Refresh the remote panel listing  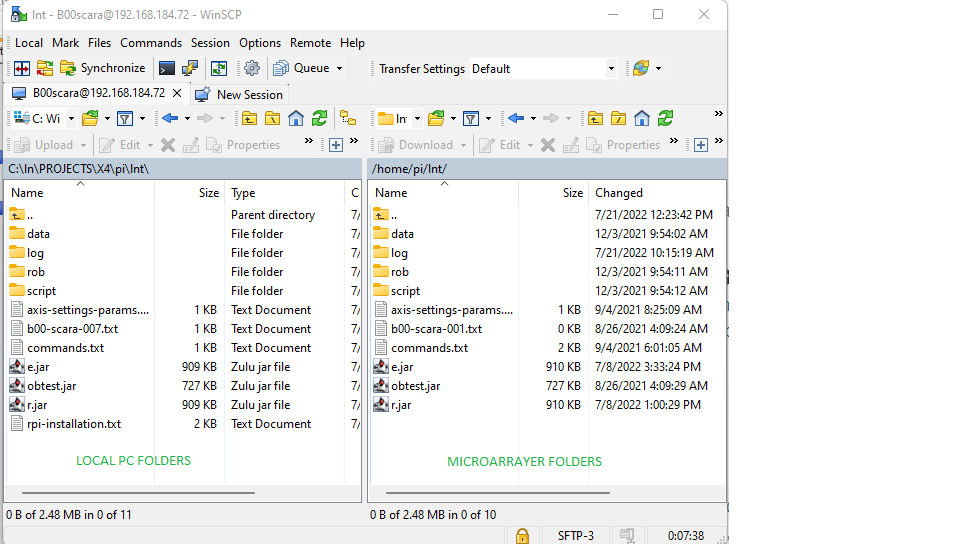tap(666, 118)
